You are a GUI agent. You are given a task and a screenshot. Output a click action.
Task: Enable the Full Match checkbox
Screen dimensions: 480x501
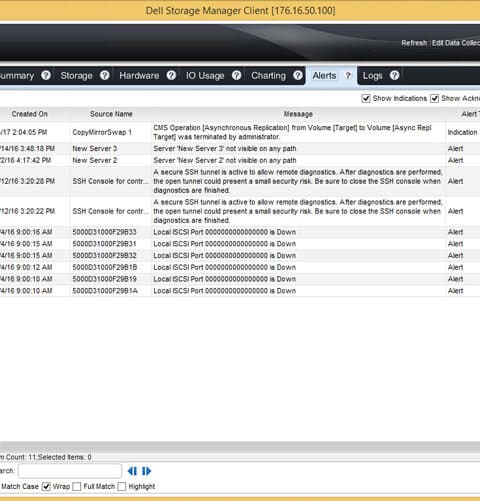tap(77, 486)
